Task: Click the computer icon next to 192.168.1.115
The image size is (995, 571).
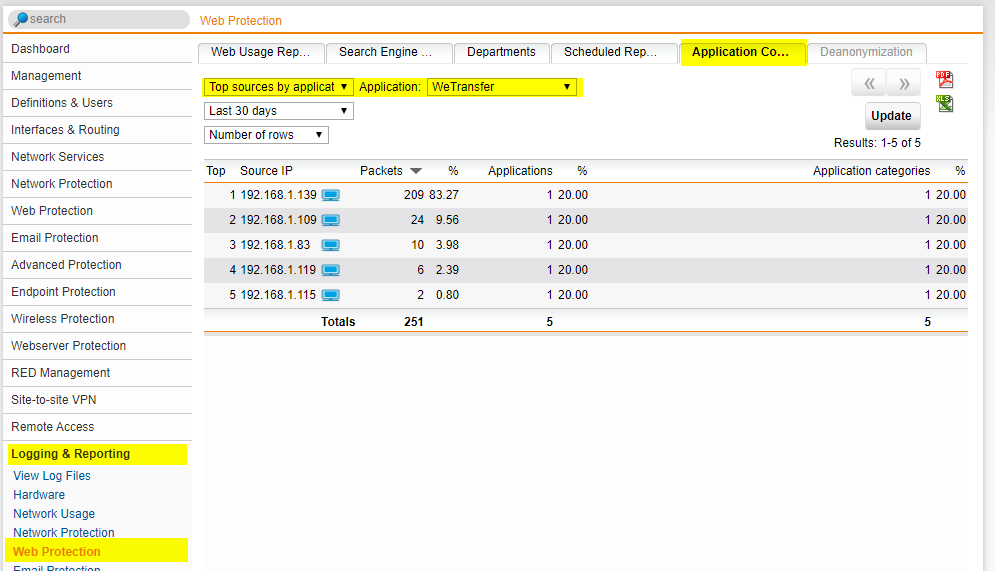Action: tap(331, 295)
